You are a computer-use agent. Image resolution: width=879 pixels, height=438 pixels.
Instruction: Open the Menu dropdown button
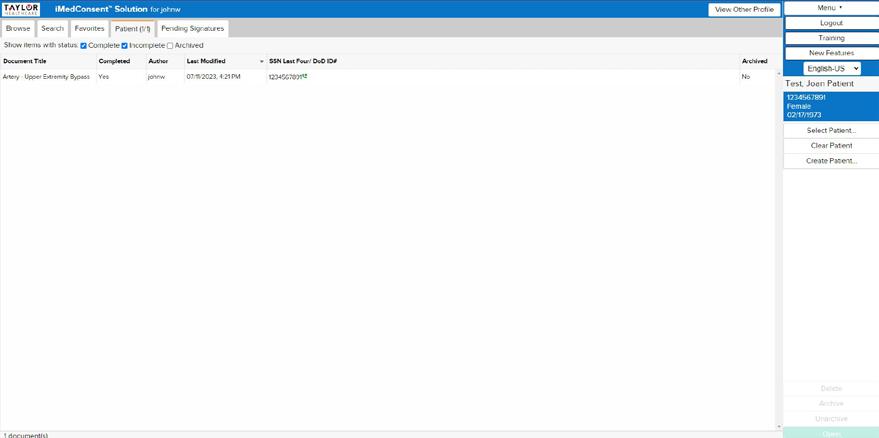[831, 8]
